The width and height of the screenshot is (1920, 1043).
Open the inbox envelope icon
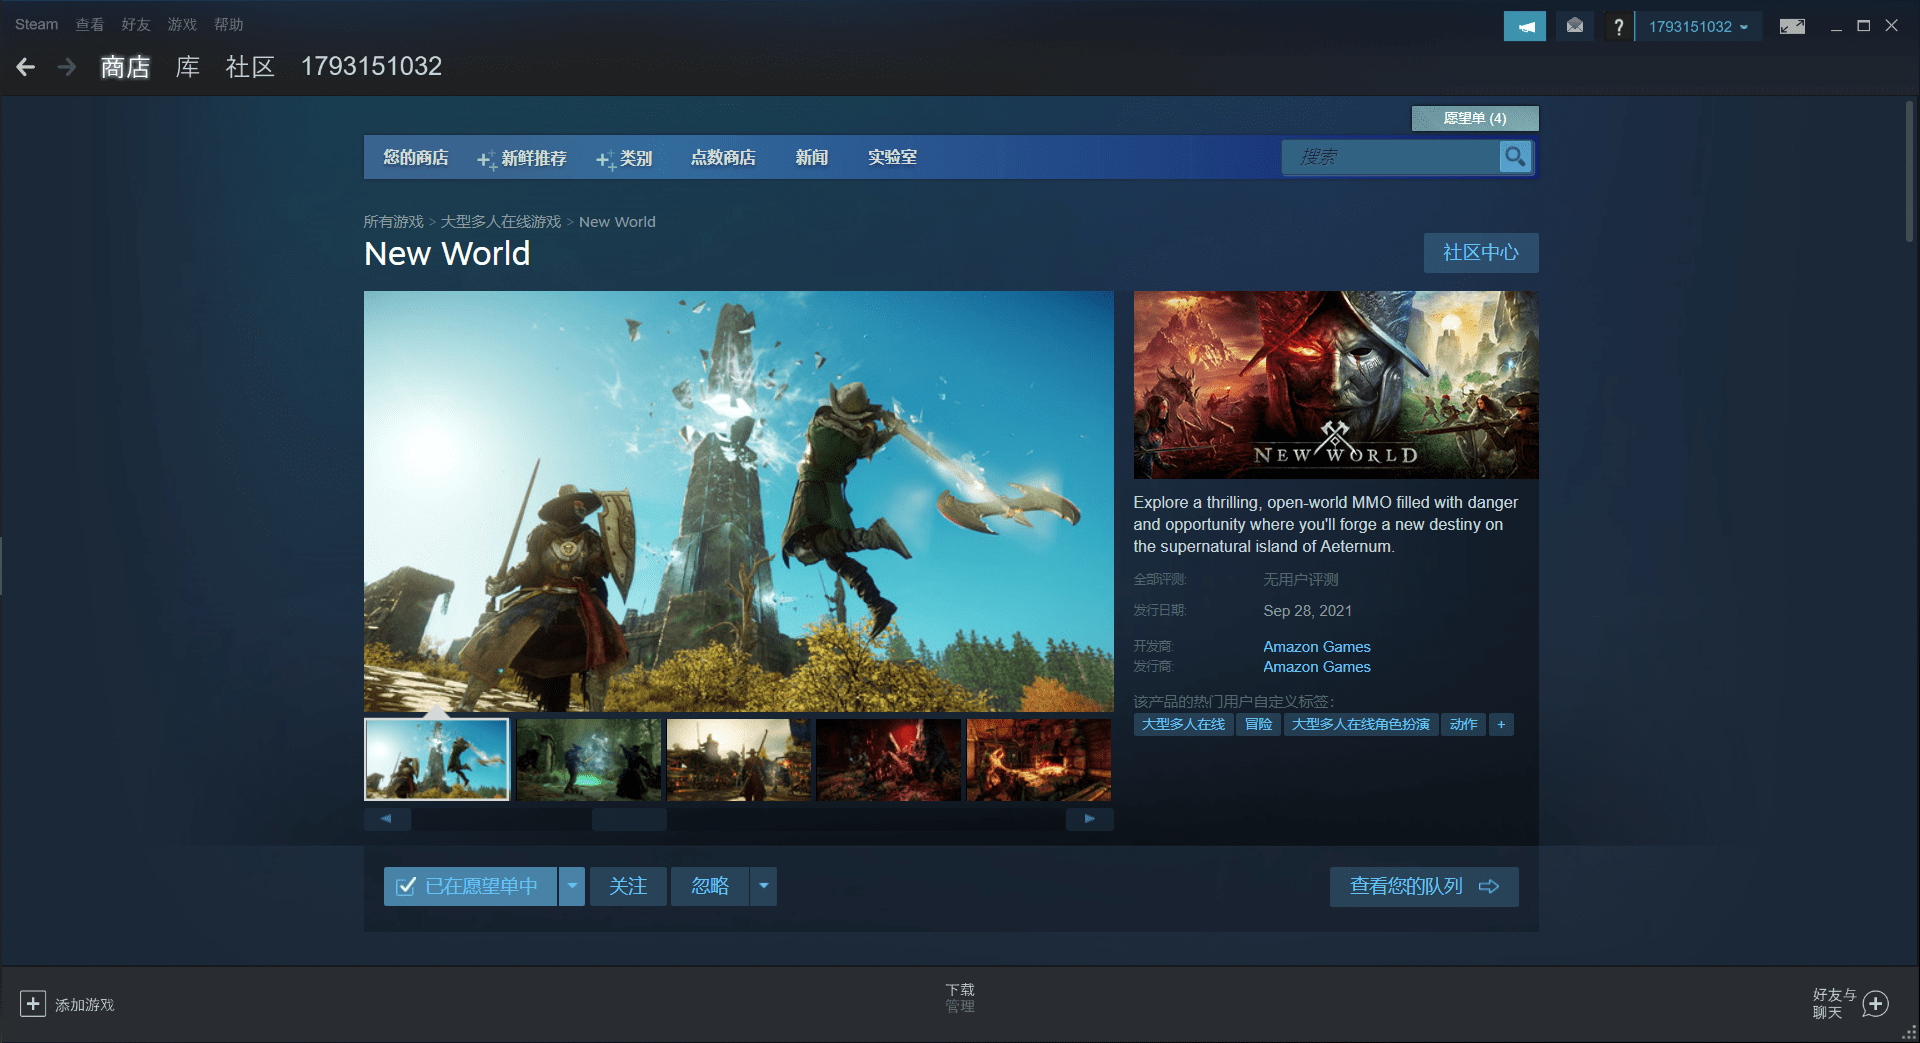(x=1575, y=26)
